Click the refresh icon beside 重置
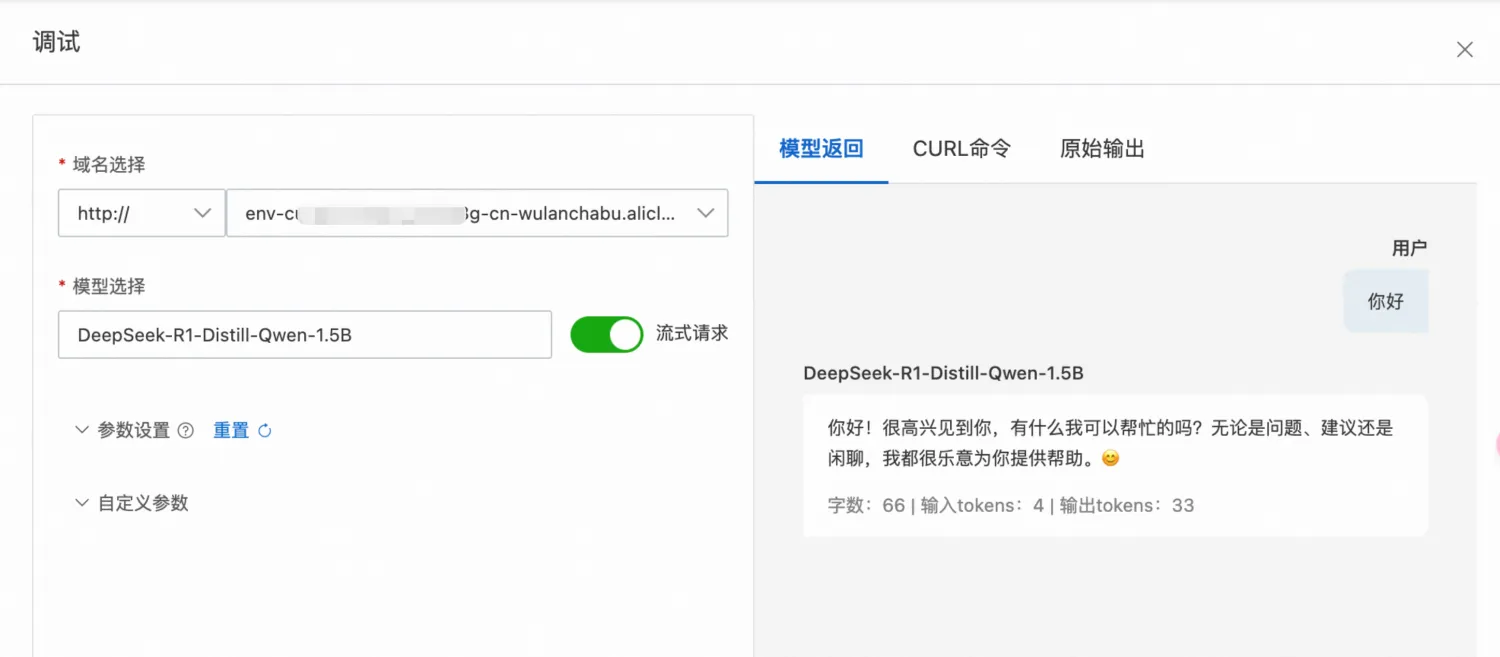The image size is (1500, 657). [x=265, y=431]
